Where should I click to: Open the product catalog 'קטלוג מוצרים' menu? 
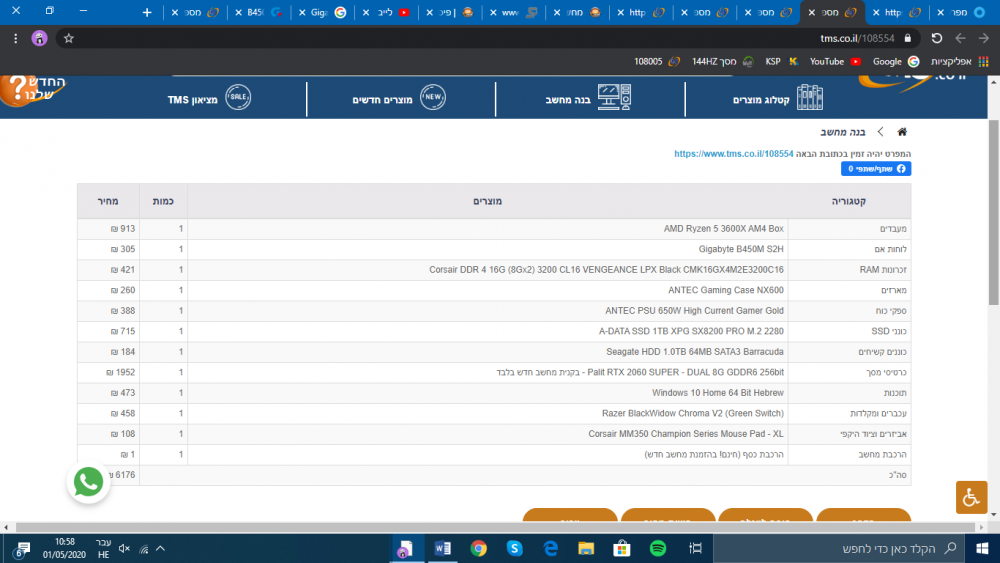pyautogui.click(x=778, y=99)
